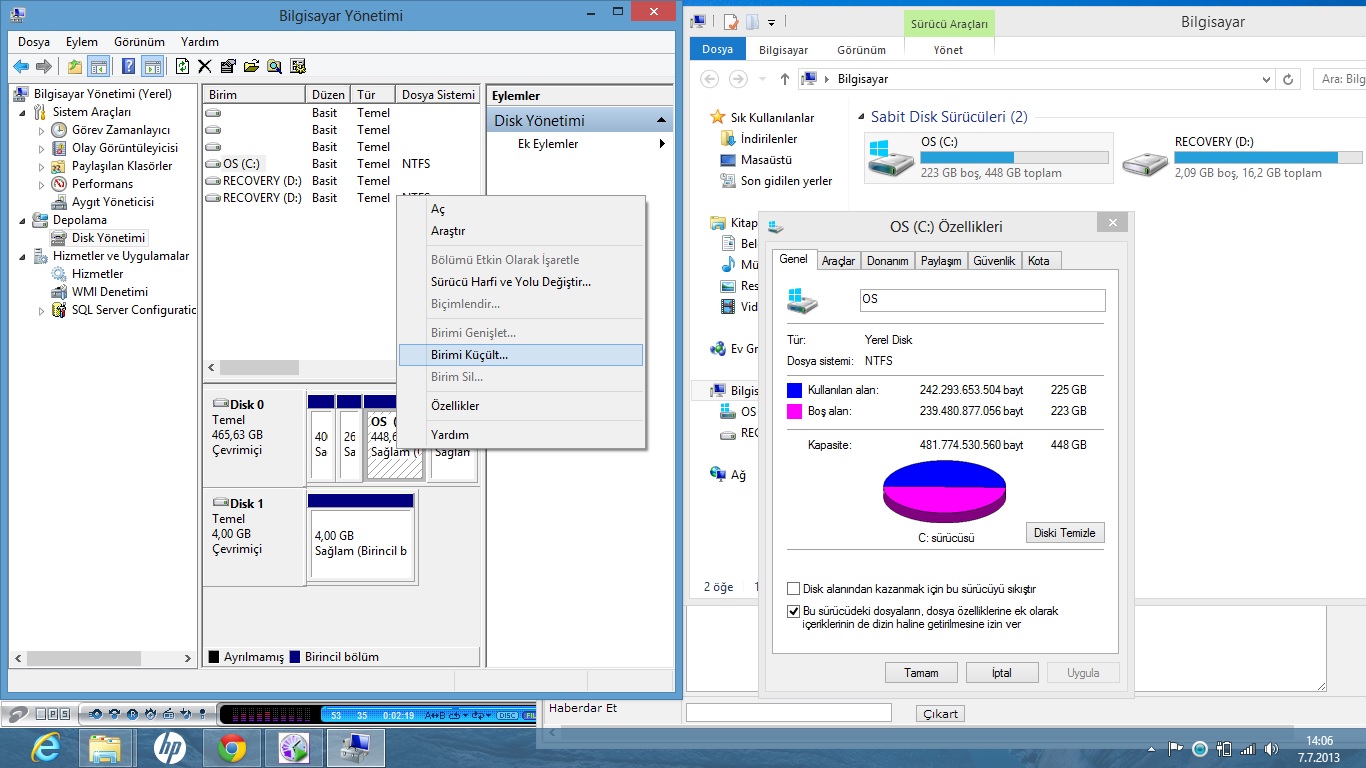
Task: Select the Aygıt Yöneticisi icon
Action: tap(60, 202)
